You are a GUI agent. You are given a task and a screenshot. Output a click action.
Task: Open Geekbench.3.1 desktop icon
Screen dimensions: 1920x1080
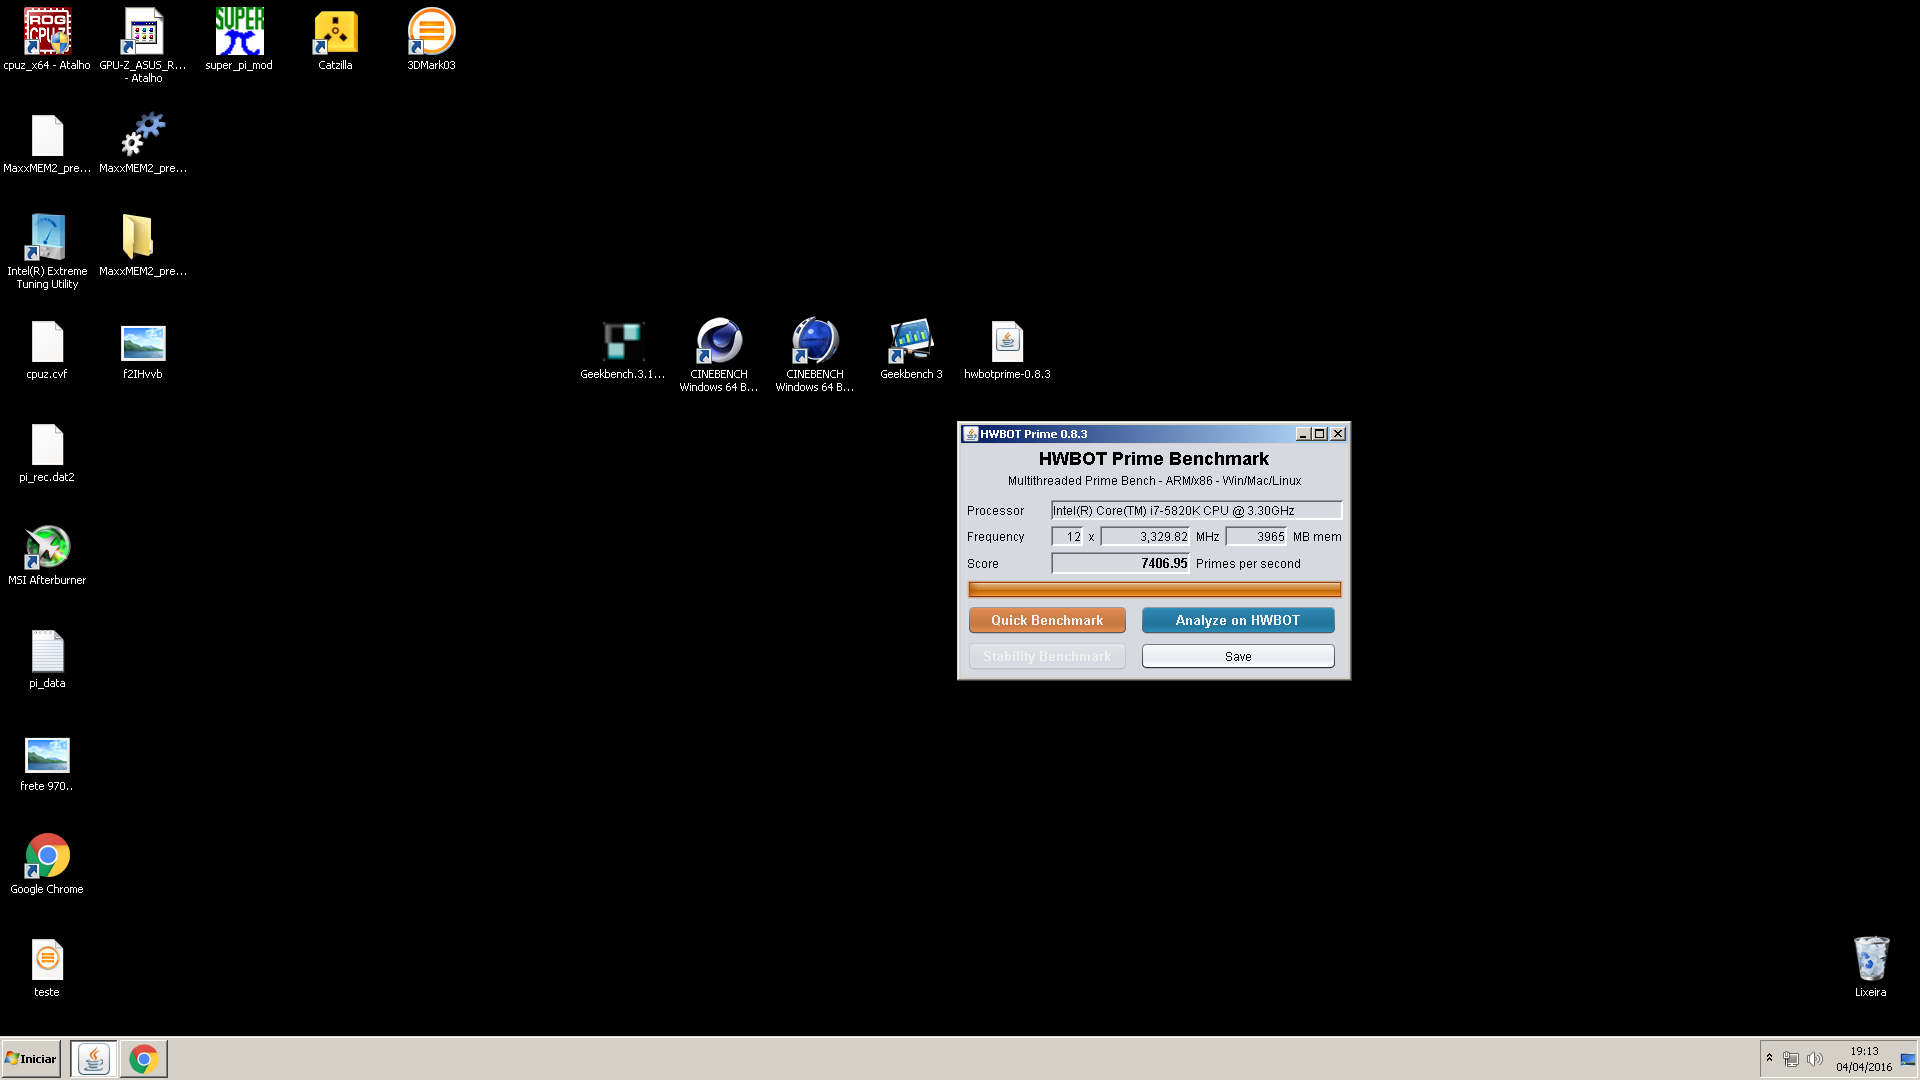tap(623, 342)
